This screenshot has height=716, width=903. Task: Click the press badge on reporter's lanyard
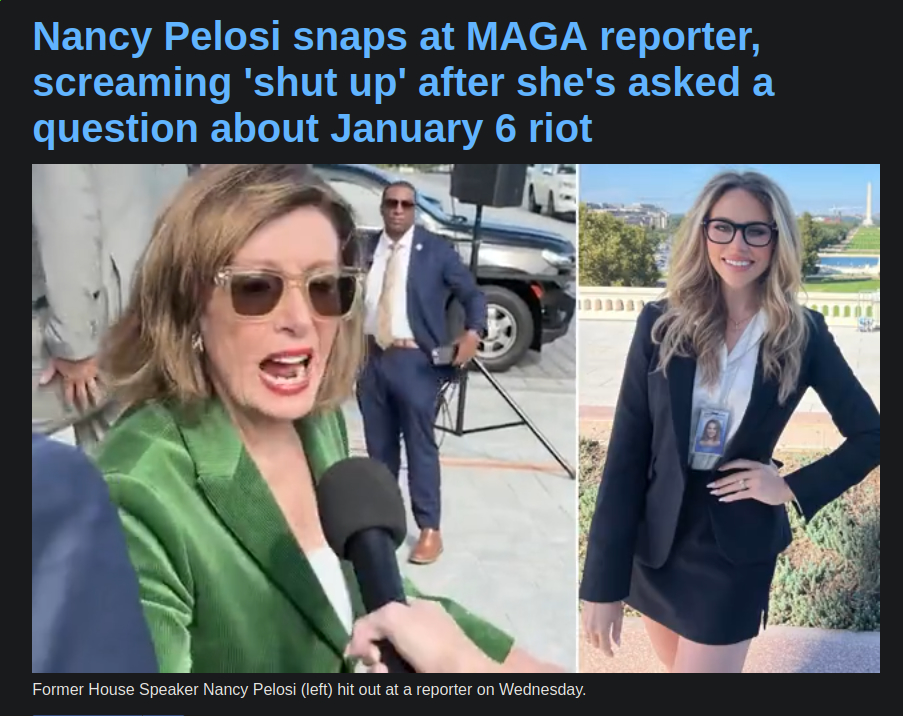pos(712,432)
